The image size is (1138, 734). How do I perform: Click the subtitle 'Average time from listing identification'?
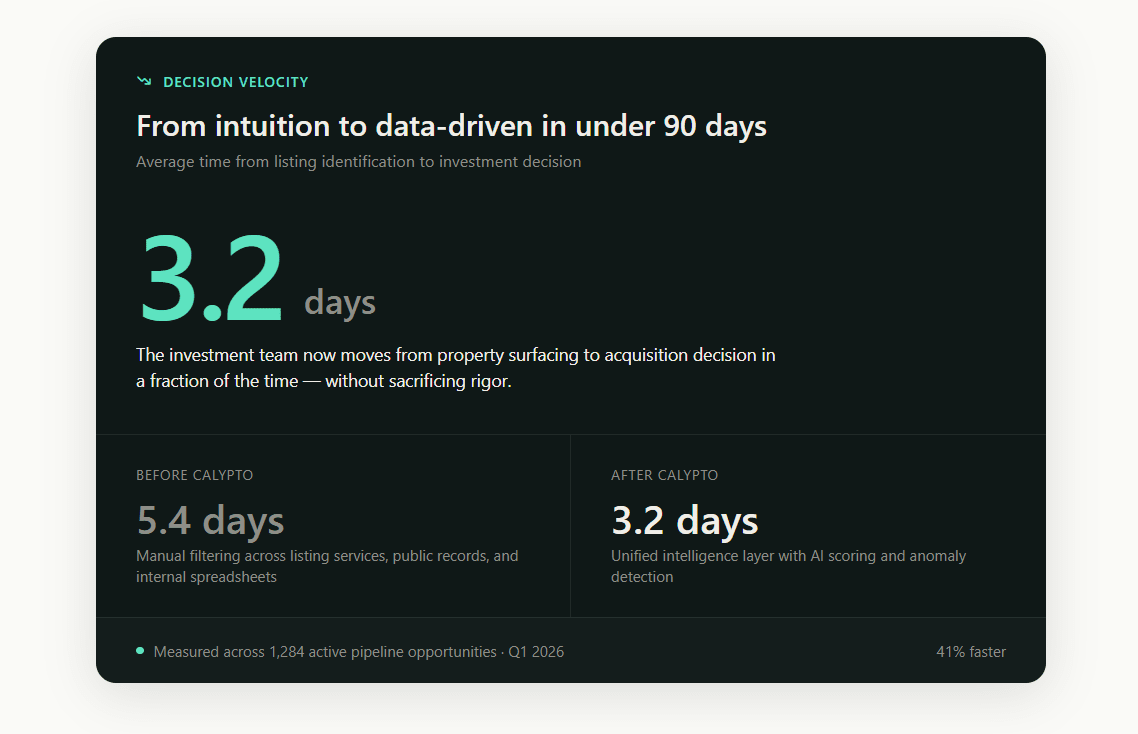tap(359, 162)
